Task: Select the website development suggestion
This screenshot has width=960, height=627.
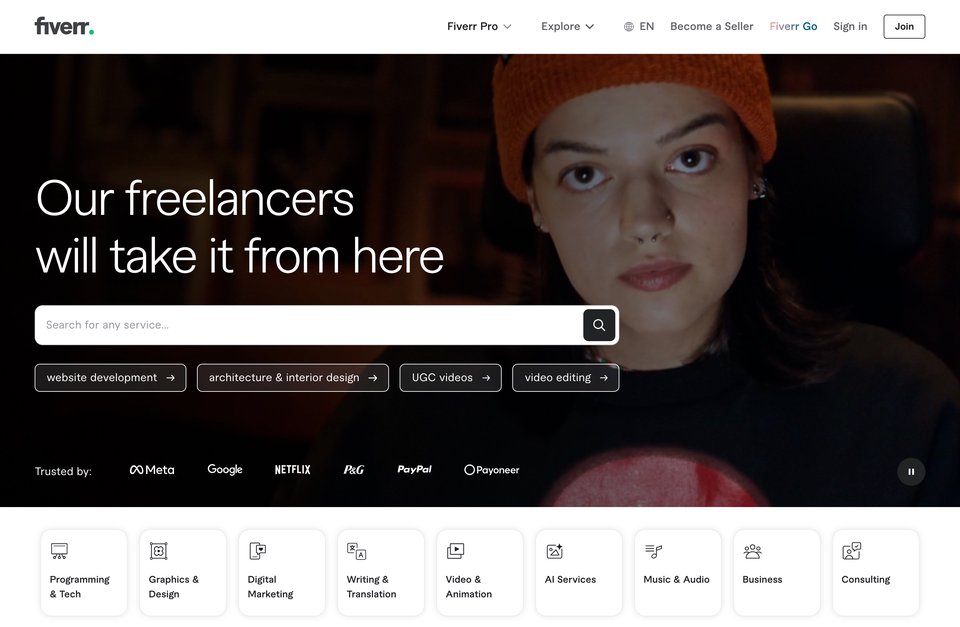Action: click(110, 378)
